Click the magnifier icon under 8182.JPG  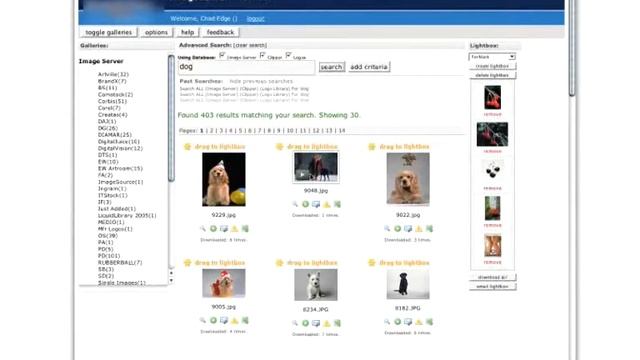[387, 322]
